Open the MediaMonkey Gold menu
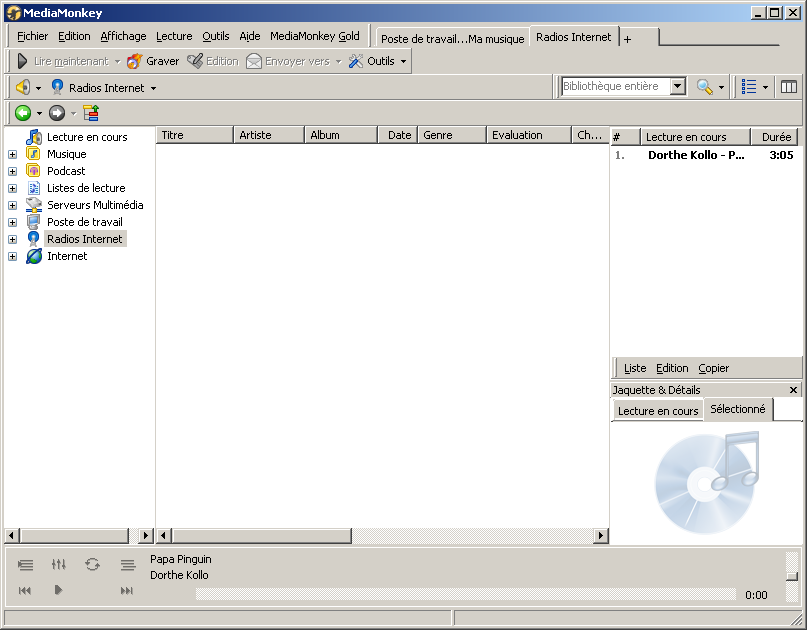Viewport: 807px width, 630px height. coord(314,36)
